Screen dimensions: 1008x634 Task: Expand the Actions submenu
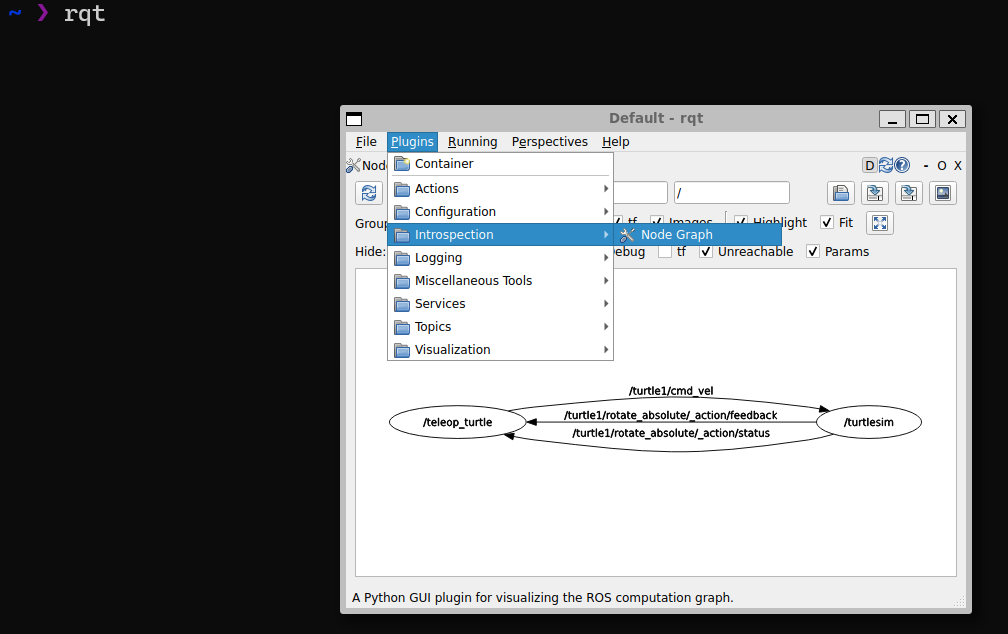point(500,188)
